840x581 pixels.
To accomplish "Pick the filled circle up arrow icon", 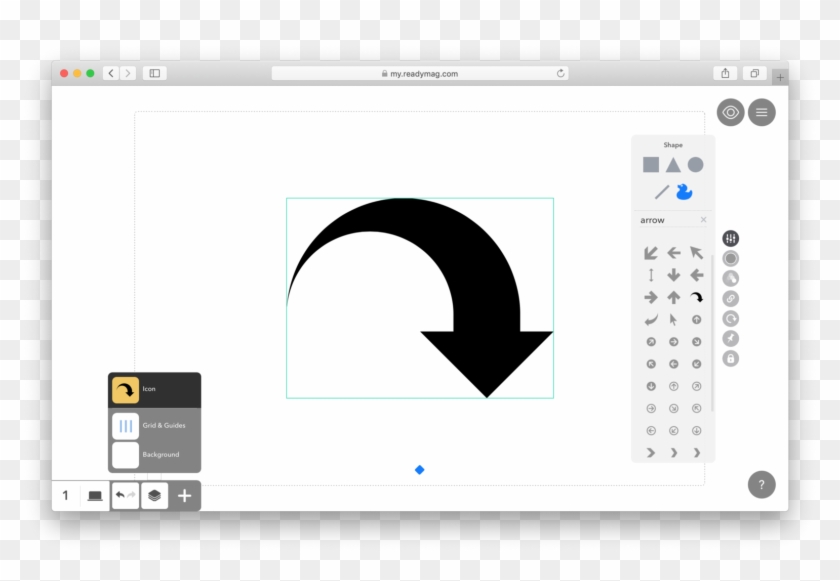I will (x=696, y=320).
